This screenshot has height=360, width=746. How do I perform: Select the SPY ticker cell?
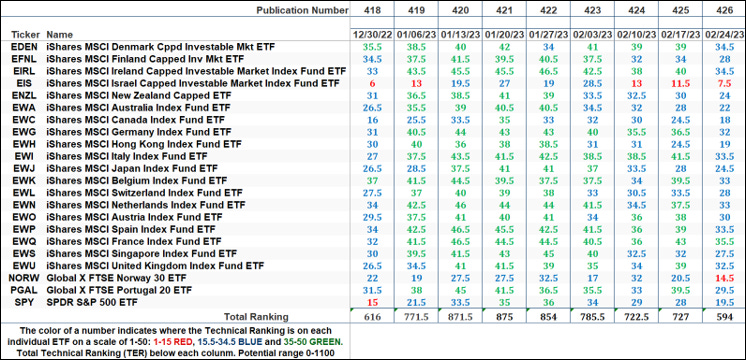(23, 302)
